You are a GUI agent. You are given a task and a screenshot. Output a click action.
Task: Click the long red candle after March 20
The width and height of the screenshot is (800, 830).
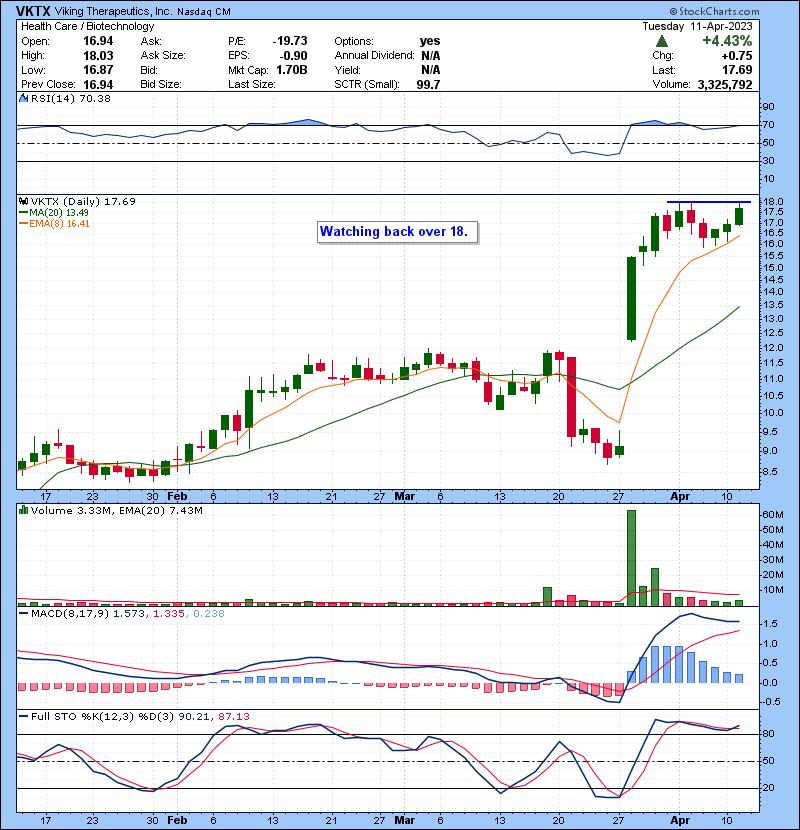tap(572, 397)
